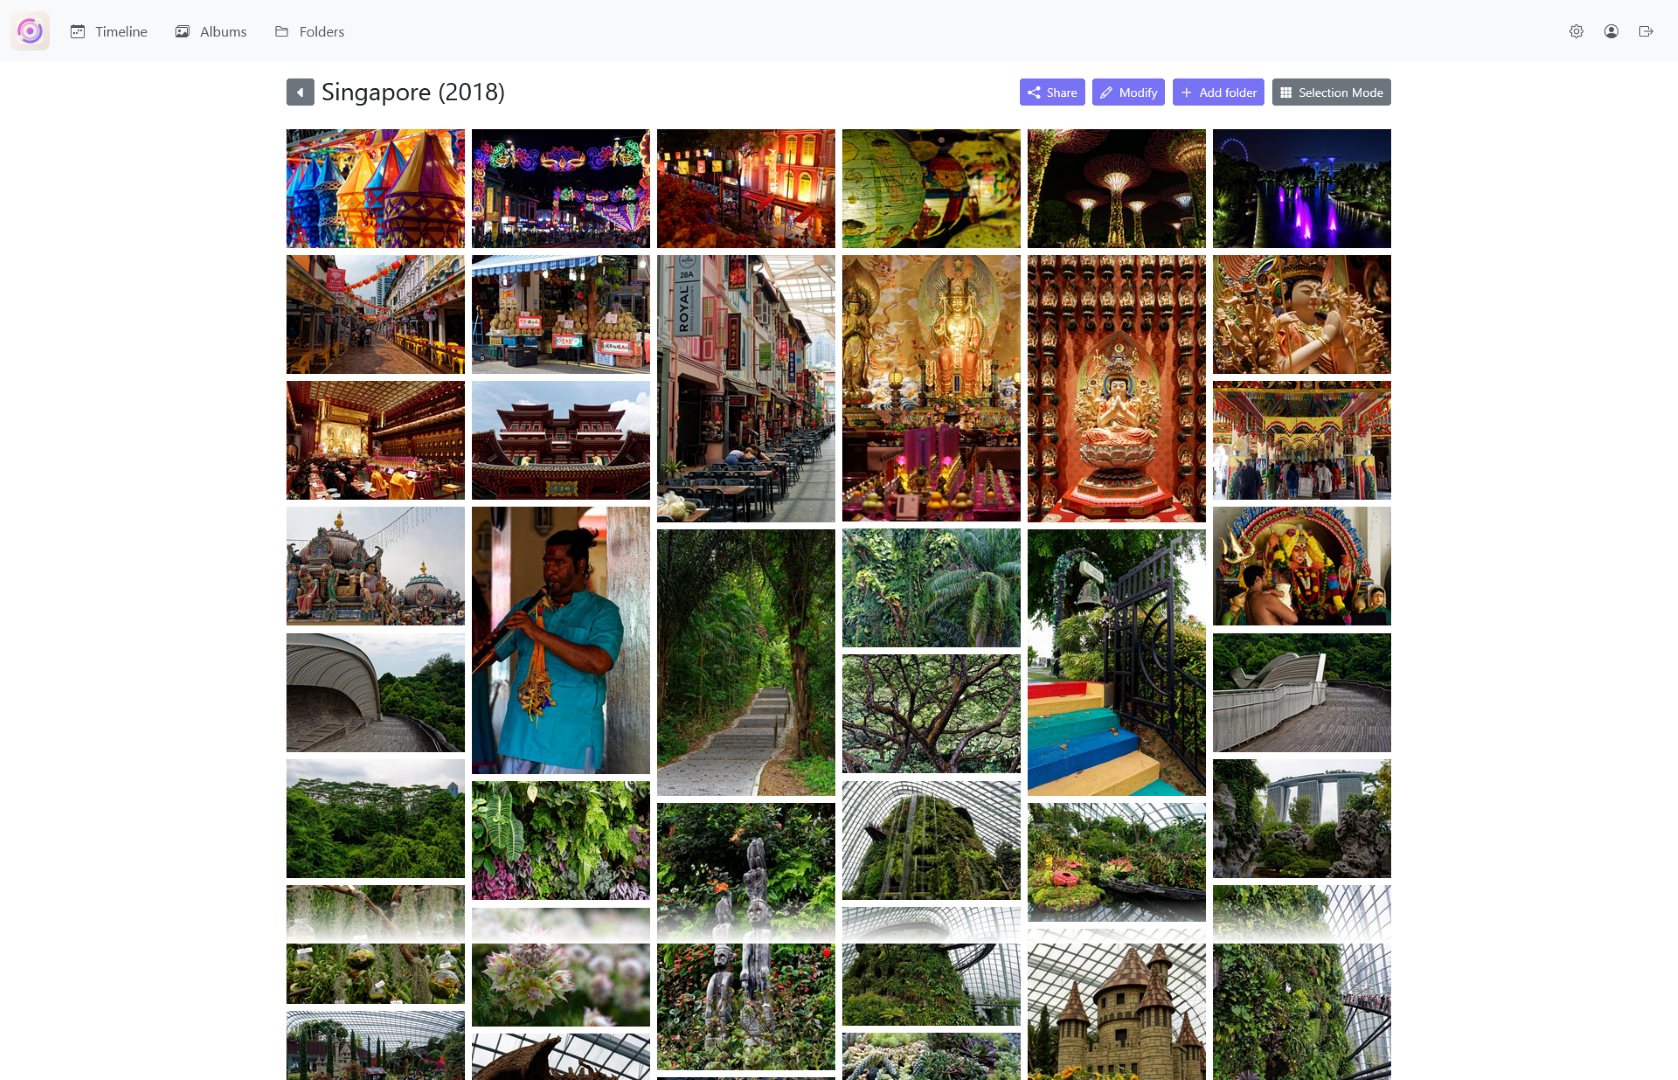
Task: Open the Share dialog
Action: [1051, 92]
